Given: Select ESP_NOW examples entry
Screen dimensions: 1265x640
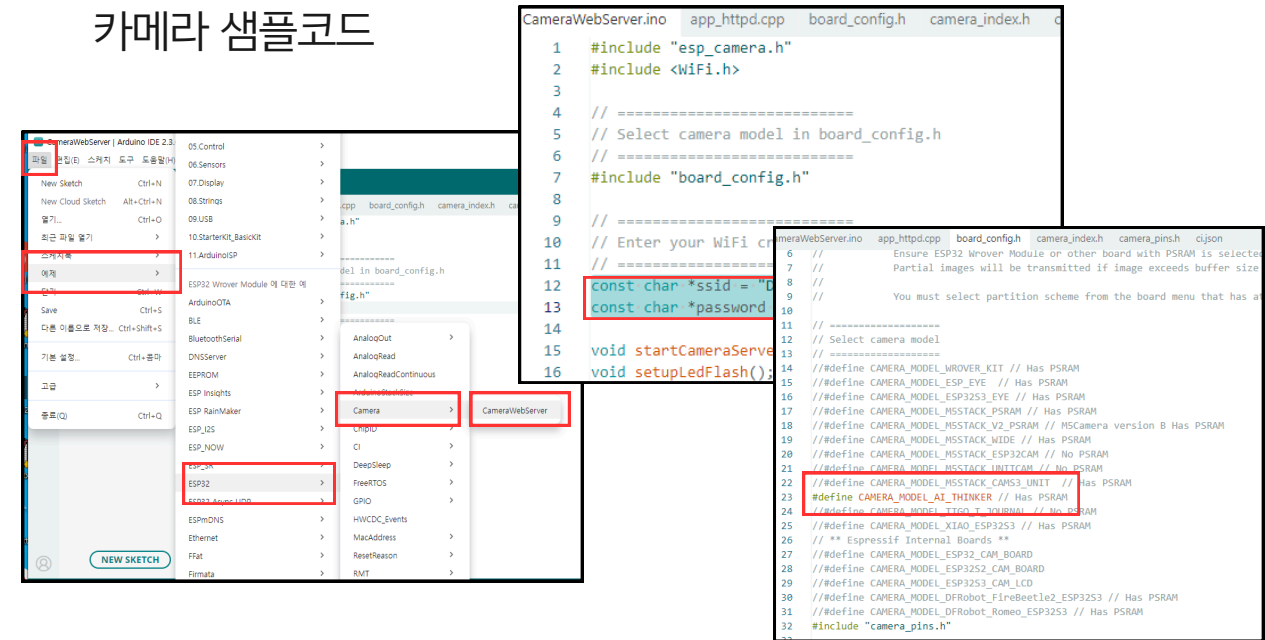Looking at the screenshot, I should click(257, 447).
